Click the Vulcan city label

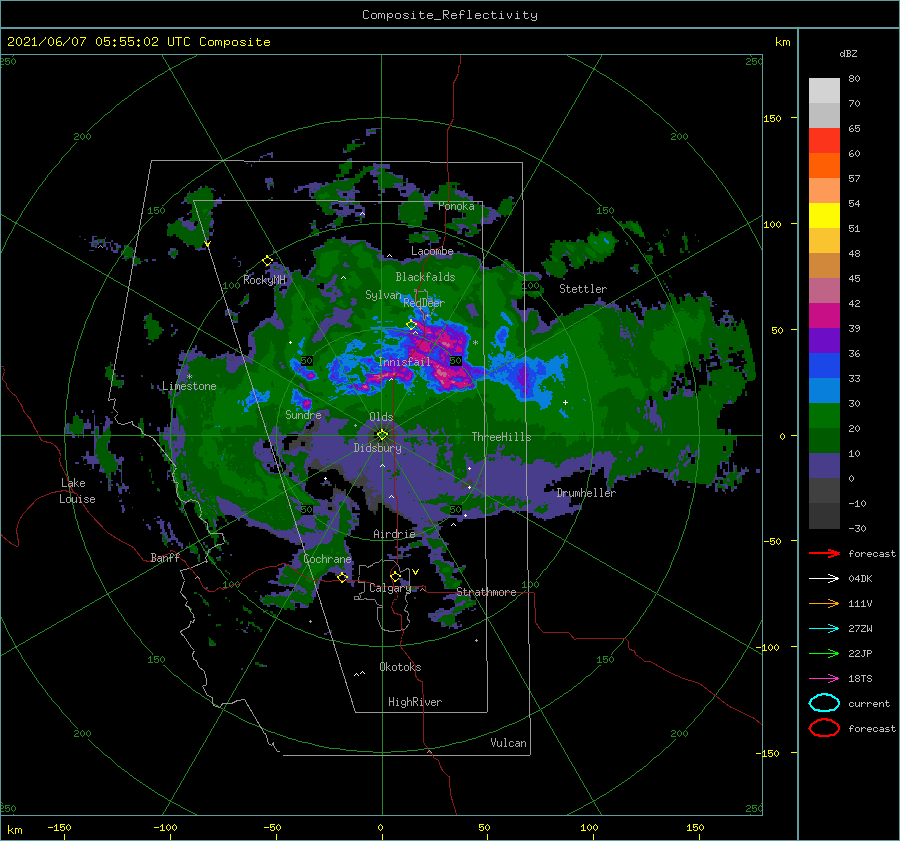[508, 743]
